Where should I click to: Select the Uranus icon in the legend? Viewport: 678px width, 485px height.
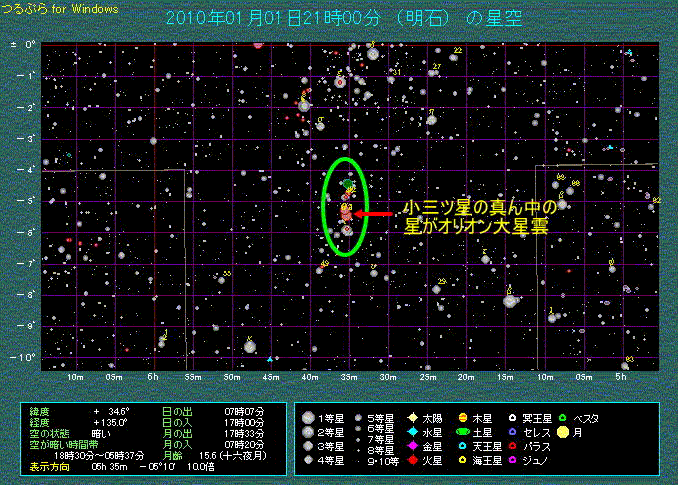pos(462,446)
